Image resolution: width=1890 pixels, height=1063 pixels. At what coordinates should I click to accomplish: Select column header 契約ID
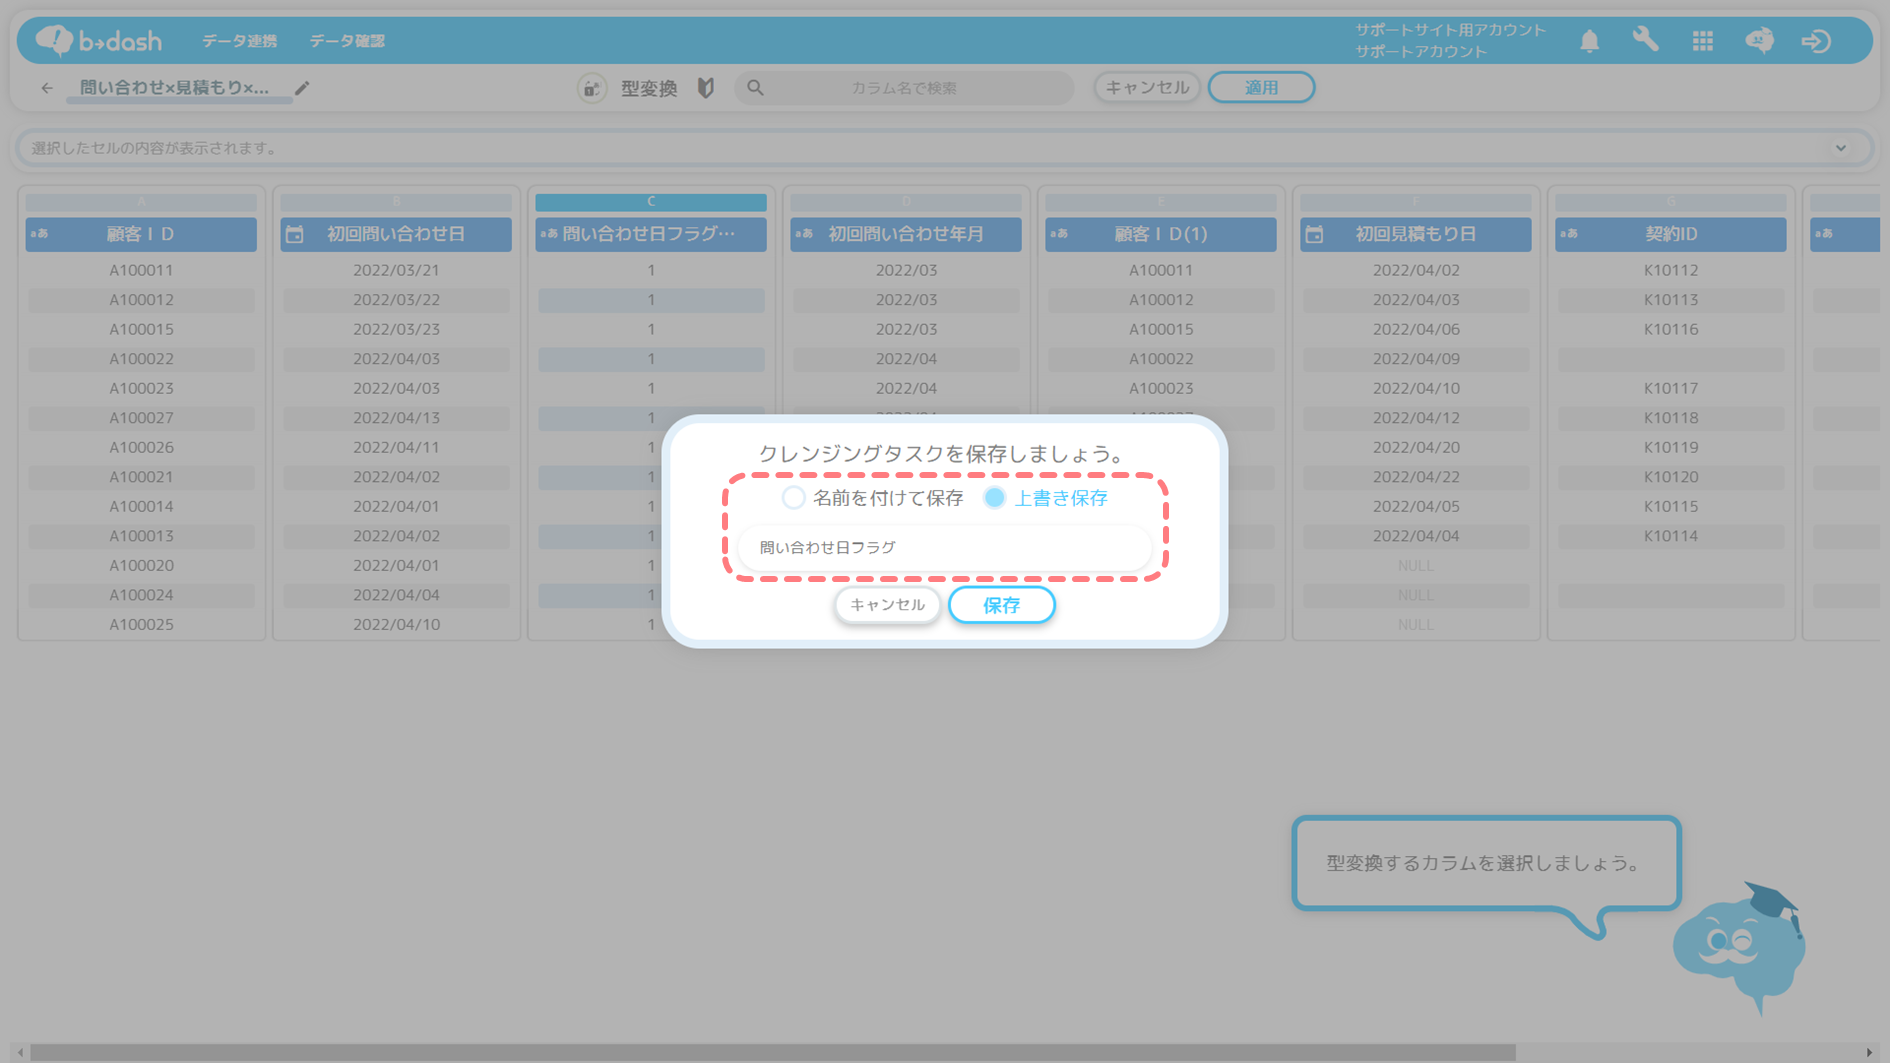coord(1671,234)
